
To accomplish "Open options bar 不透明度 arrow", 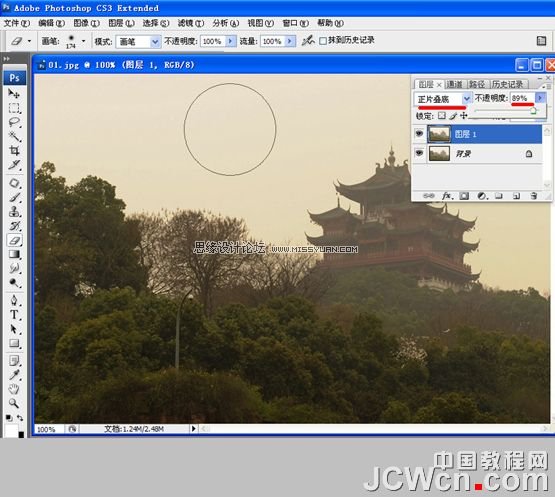I will 230,41.
